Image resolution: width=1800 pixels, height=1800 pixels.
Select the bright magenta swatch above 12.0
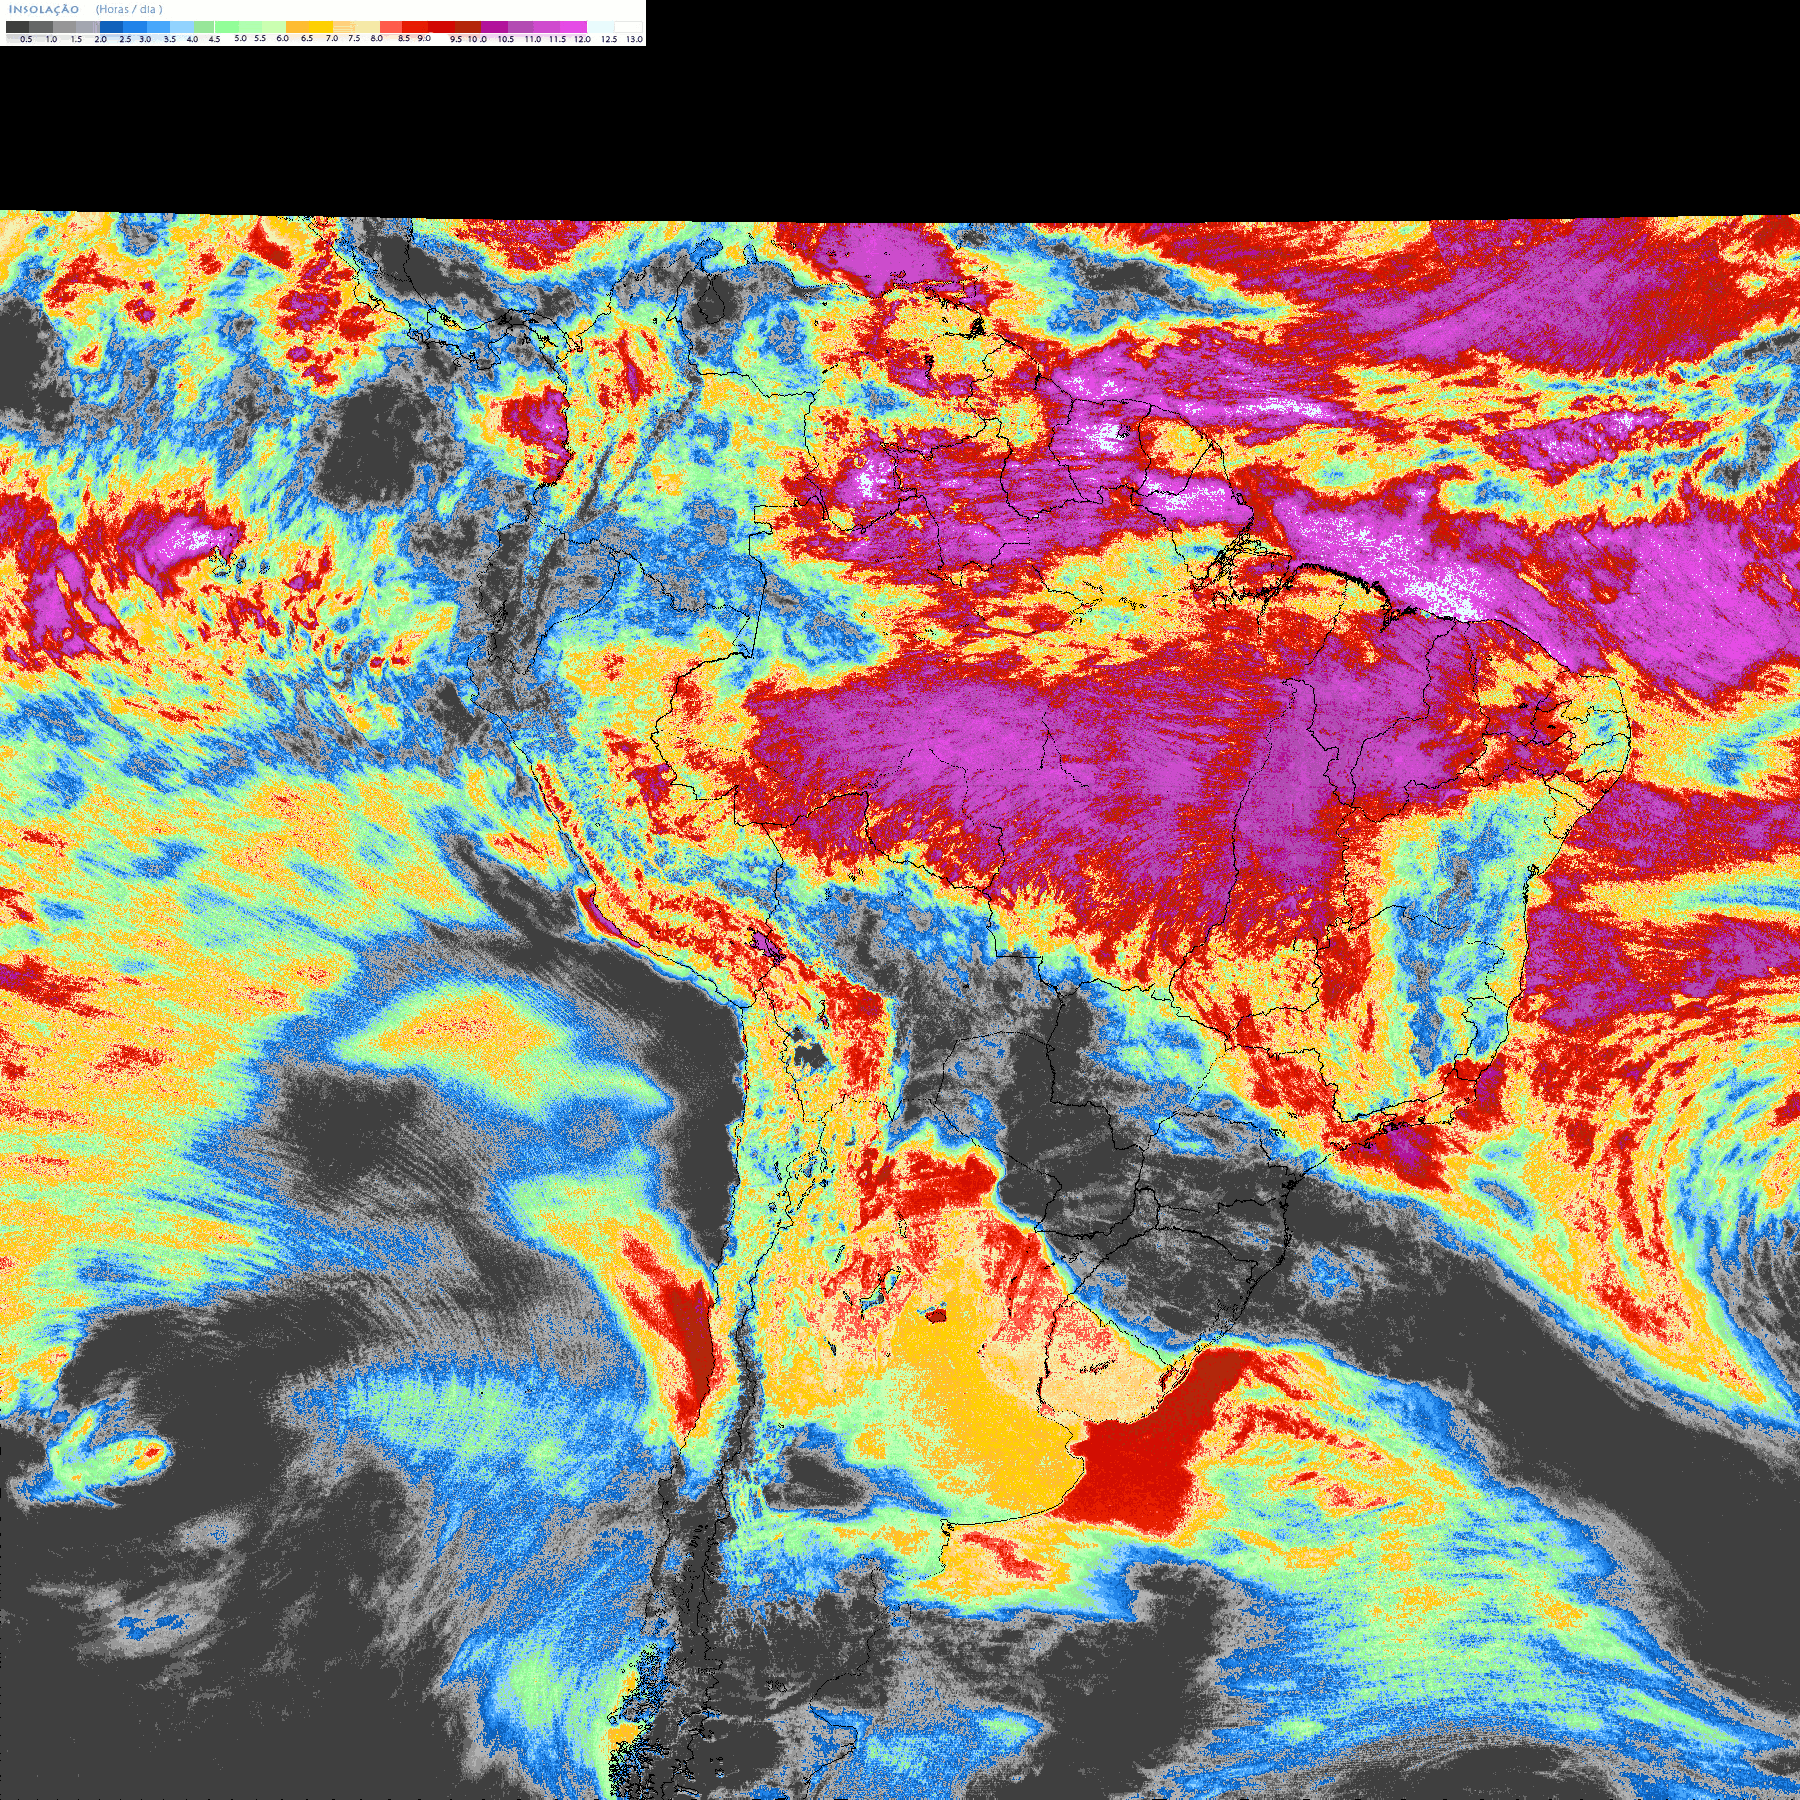tap(573, 27)
